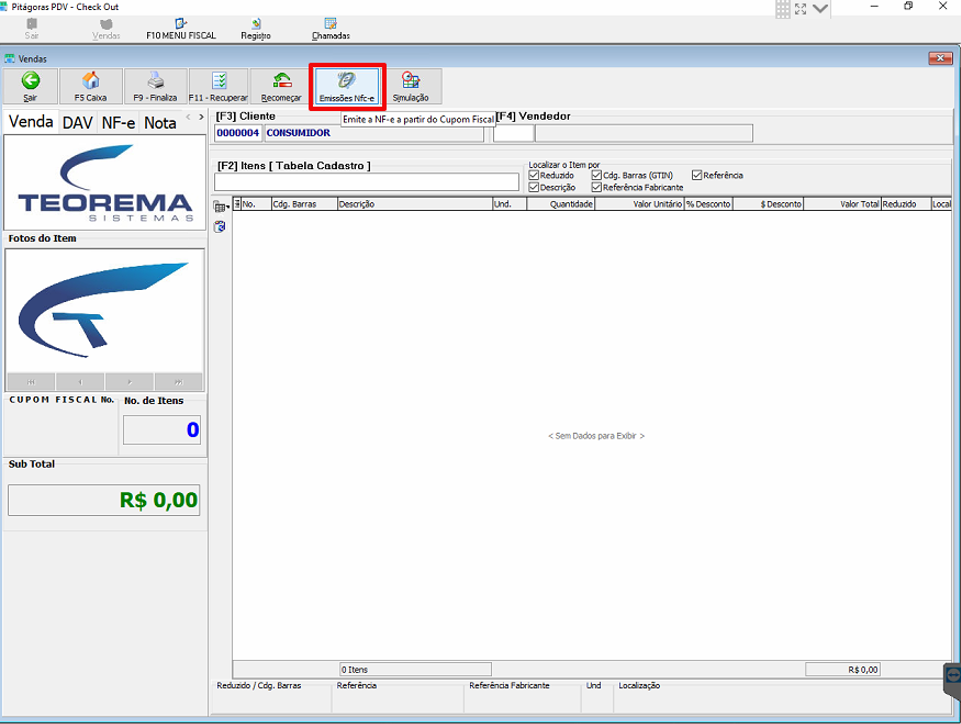Click the green Sair back-arrow button in Vendas
This screenshot has height=724, width=961.
coord(31,86)
